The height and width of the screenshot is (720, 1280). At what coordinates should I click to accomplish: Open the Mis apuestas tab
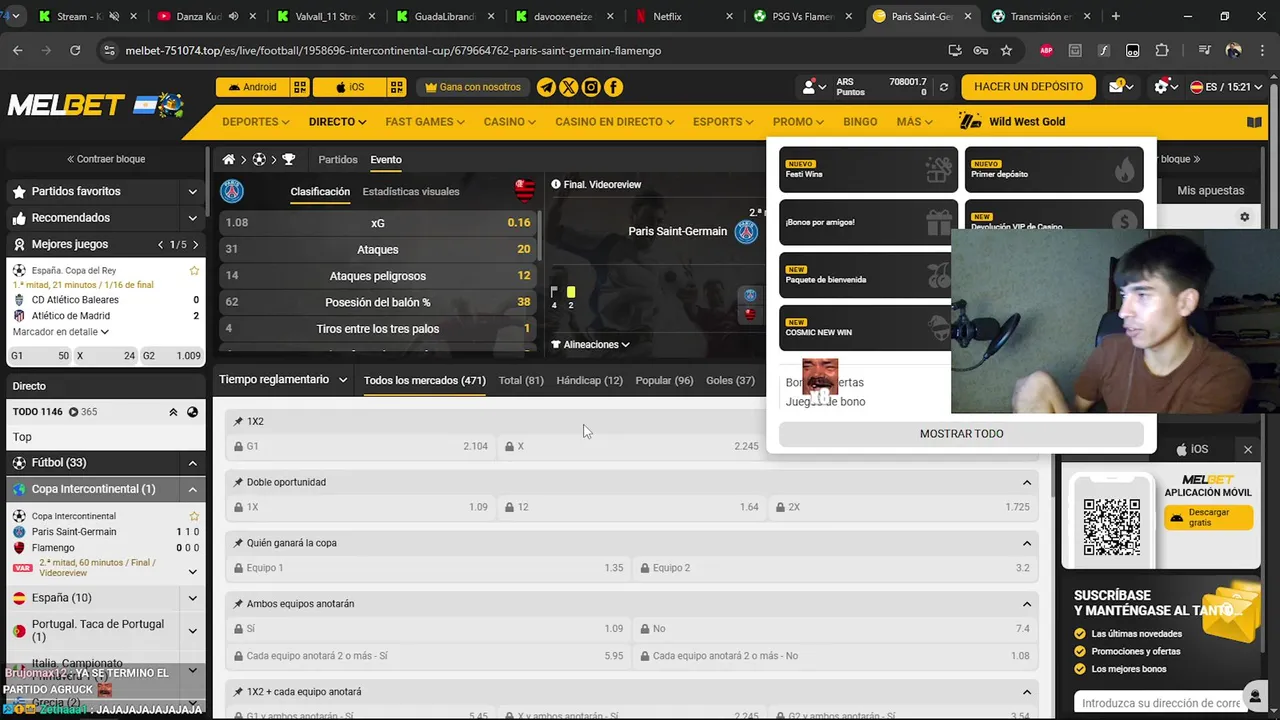pyautogui.click(x=1210, y=191)
